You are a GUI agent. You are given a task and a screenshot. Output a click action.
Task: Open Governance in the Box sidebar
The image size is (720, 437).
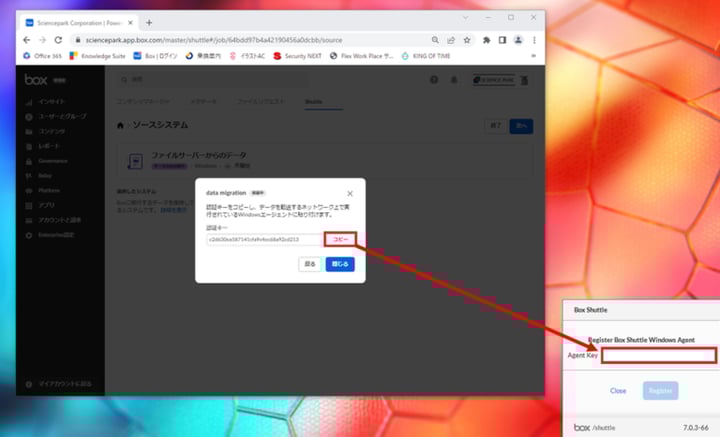[x=52, y=160]
